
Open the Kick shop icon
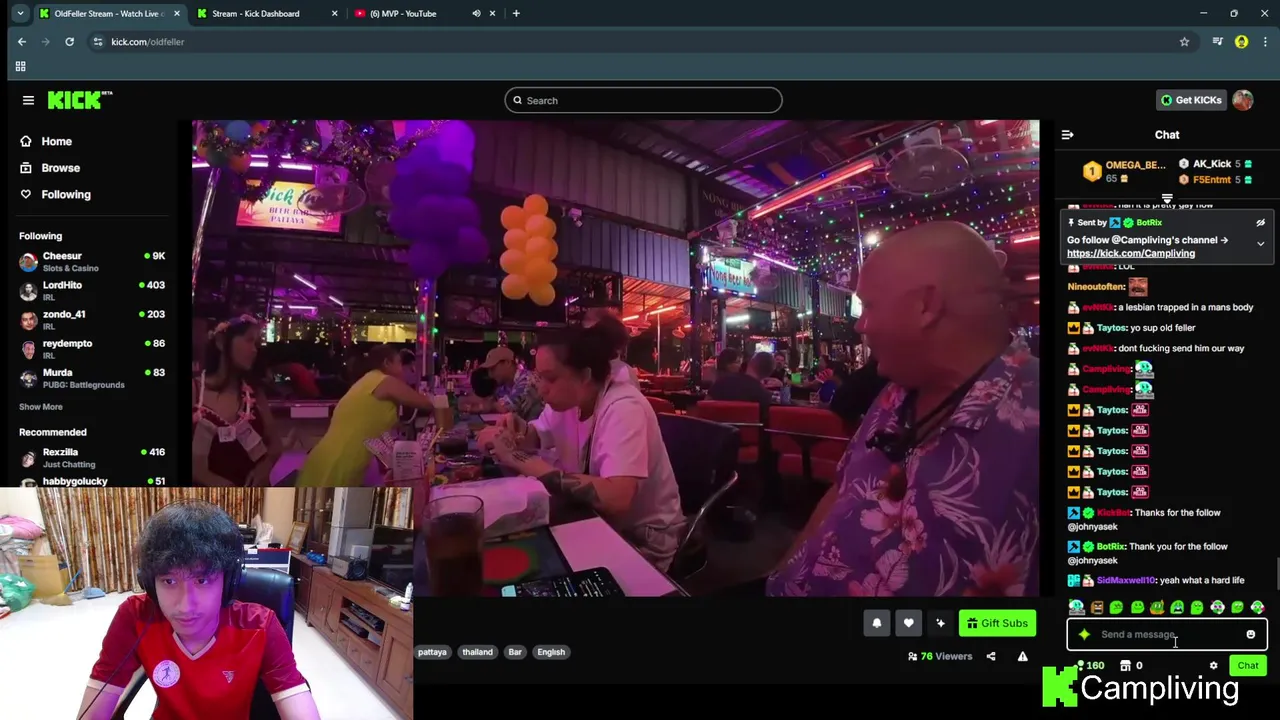click(x=1125, y=666)
